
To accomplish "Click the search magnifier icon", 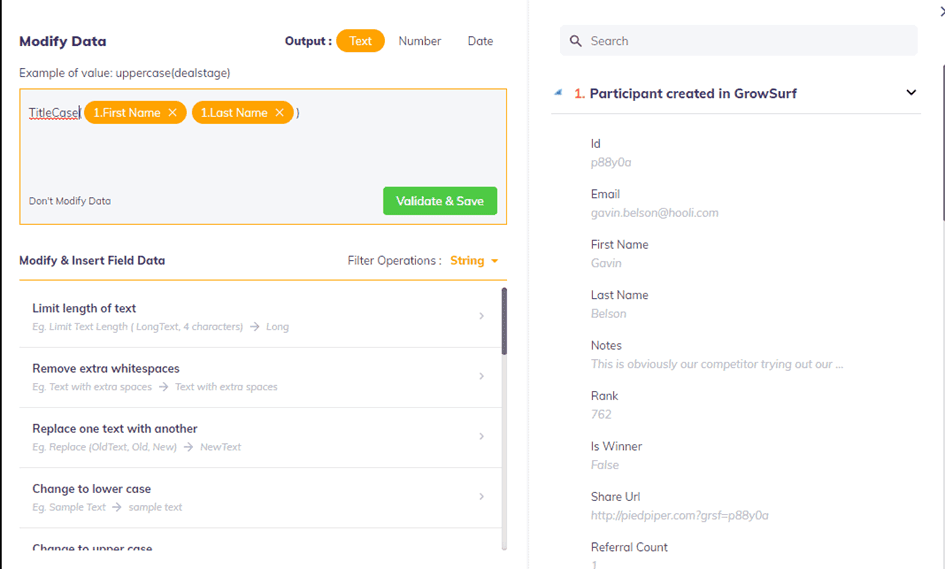I will coord(576,41).
